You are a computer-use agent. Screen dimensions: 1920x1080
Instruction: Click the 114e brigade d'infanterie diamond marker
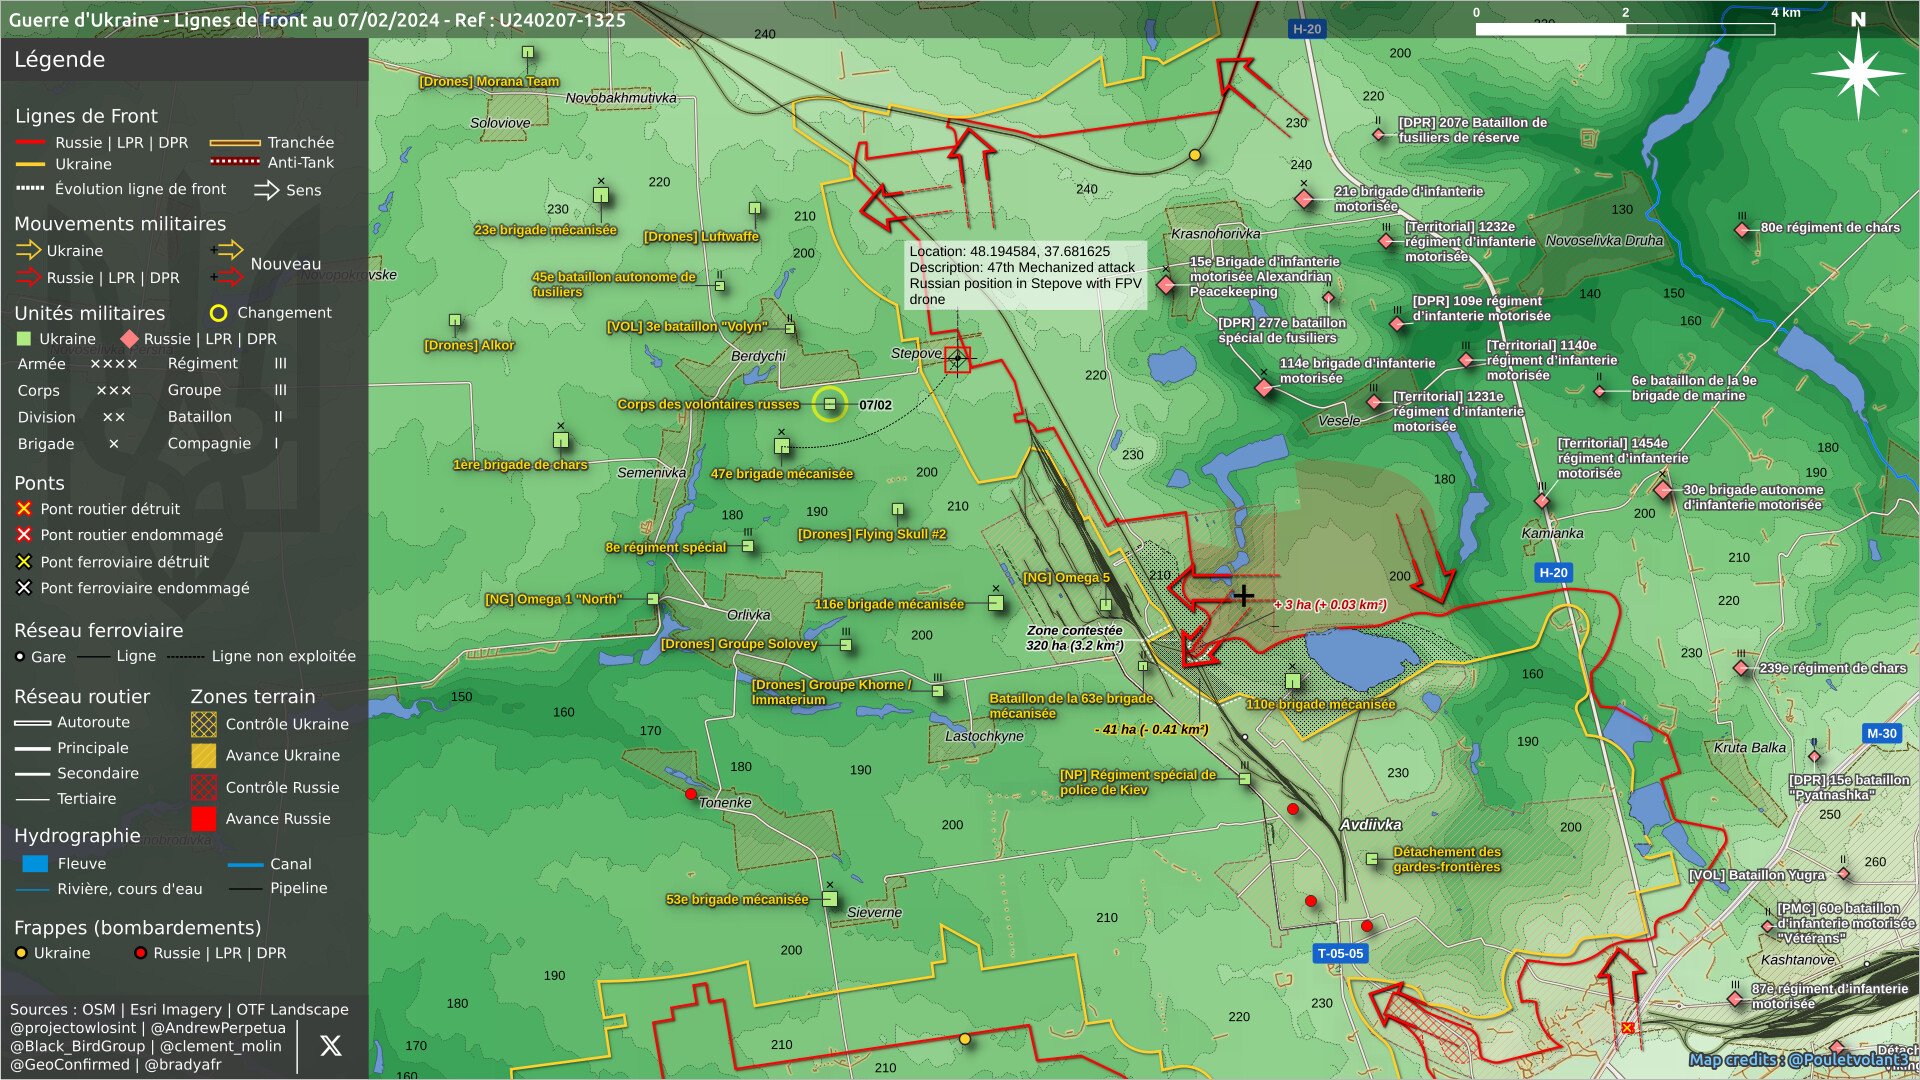[1264, 388]
